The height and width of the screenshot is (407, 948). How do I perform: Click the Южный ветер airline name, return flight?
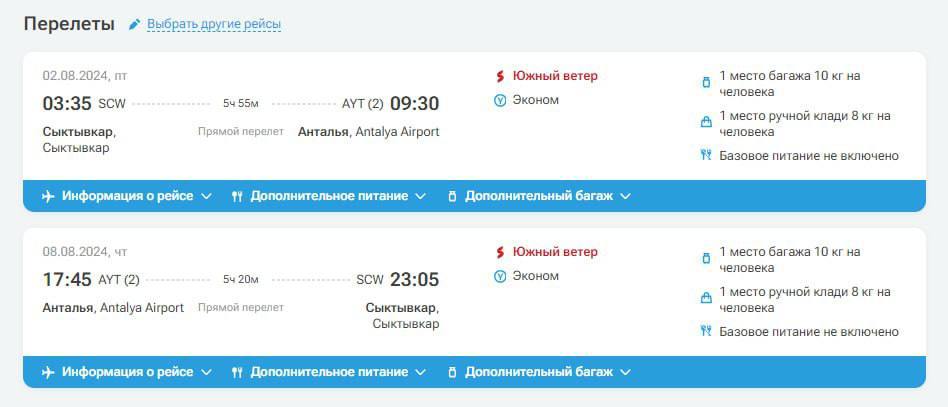click(x=555, y=252)
